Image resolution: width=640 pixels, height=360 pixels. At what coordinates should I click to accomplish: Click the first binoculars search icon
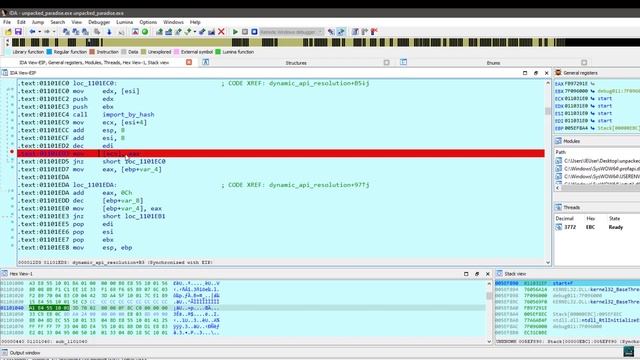pos(66,32)
